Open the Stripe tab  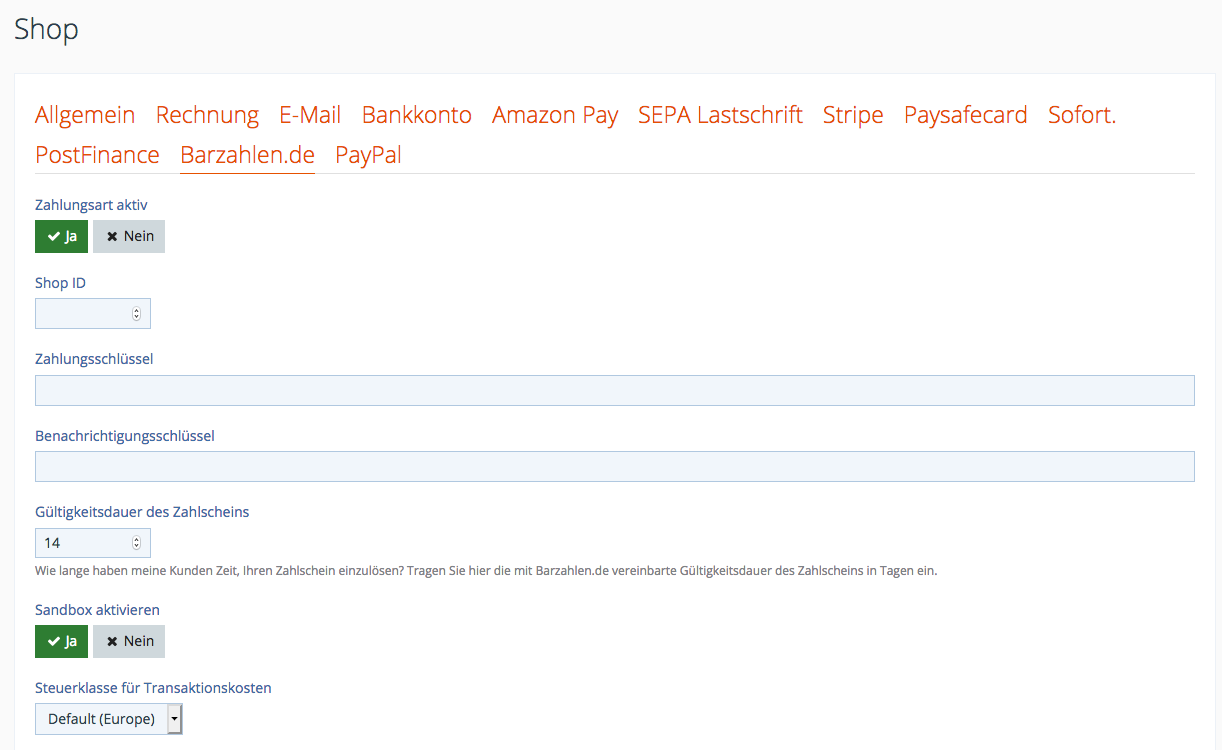853,115
